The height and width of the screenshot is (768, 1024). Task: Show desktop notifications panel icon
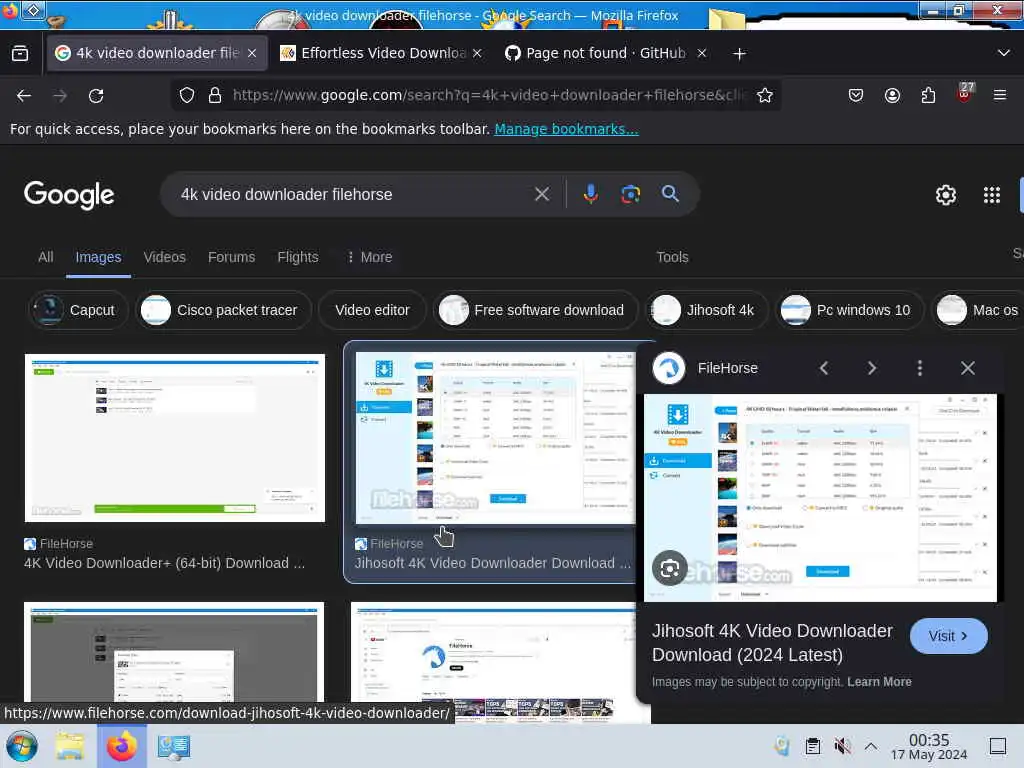click(998, 746)
